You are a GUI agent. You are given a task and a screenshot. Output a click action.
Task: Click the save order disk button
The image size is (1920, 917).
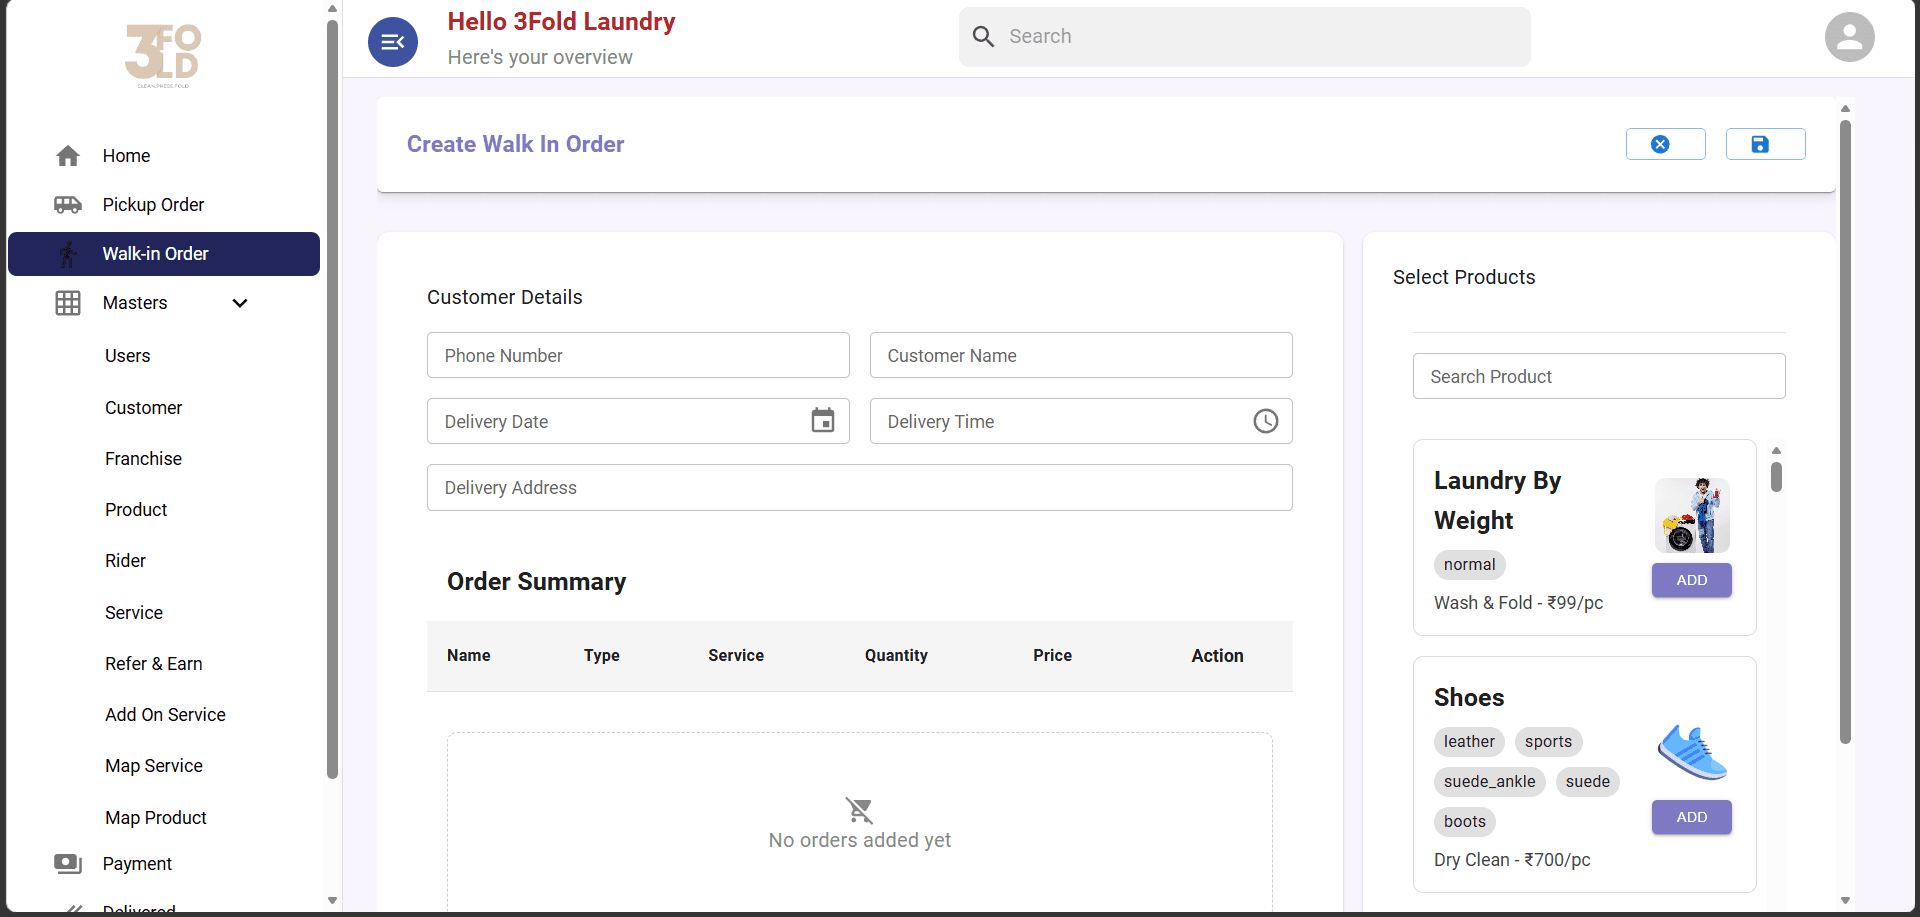coord(1765,144)
